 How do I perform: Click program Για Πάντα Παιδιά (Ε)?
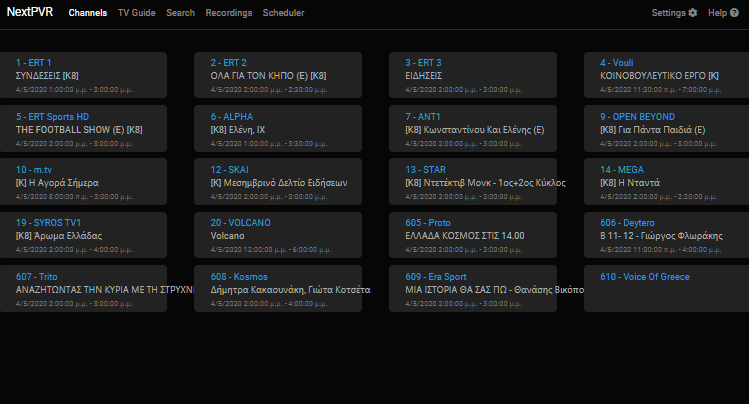point(662,129)
